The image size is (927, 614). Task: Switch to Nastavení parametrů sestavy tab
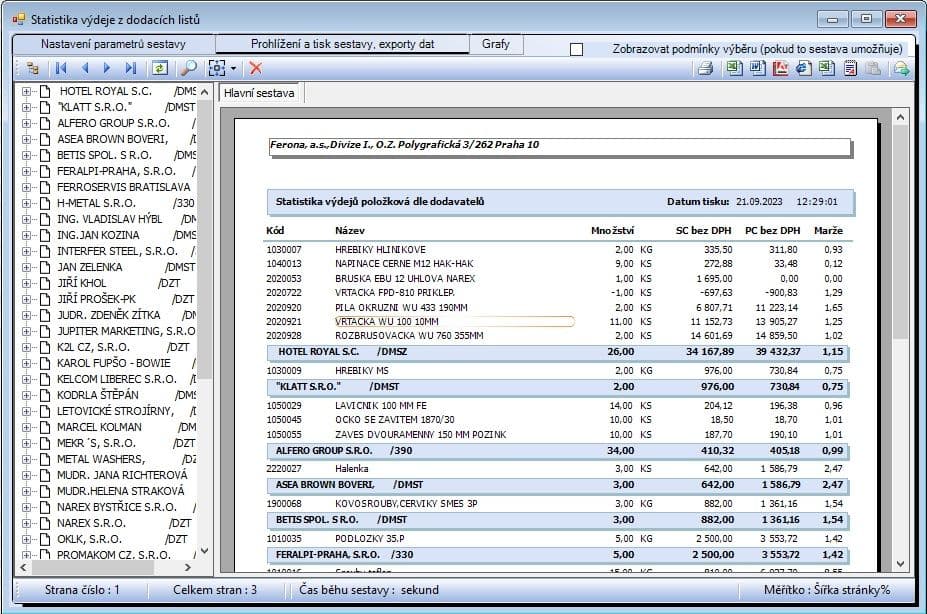[114, 44]
